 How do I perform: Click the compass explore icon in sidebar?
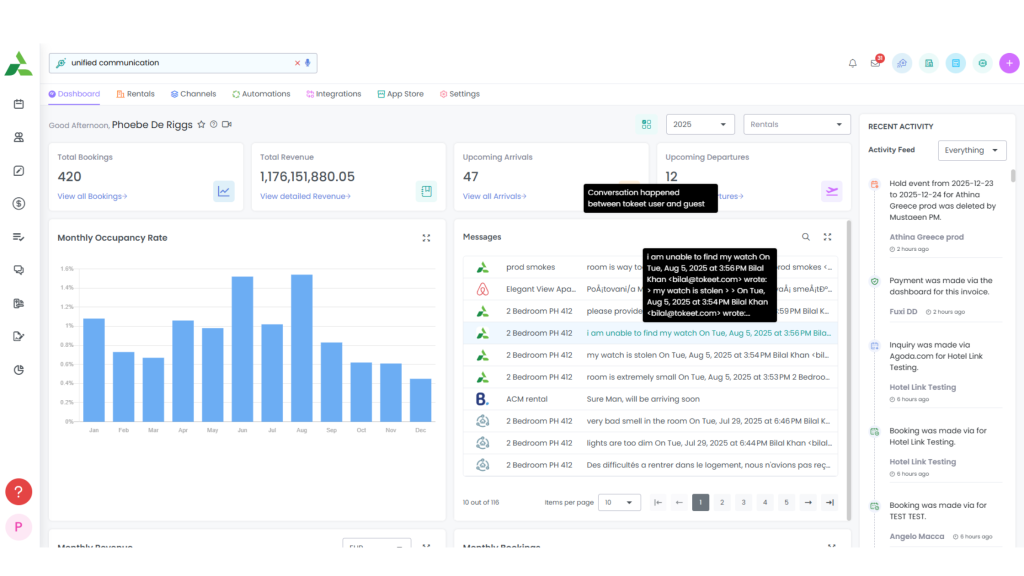pyautogui.click(x=18, y=170)
